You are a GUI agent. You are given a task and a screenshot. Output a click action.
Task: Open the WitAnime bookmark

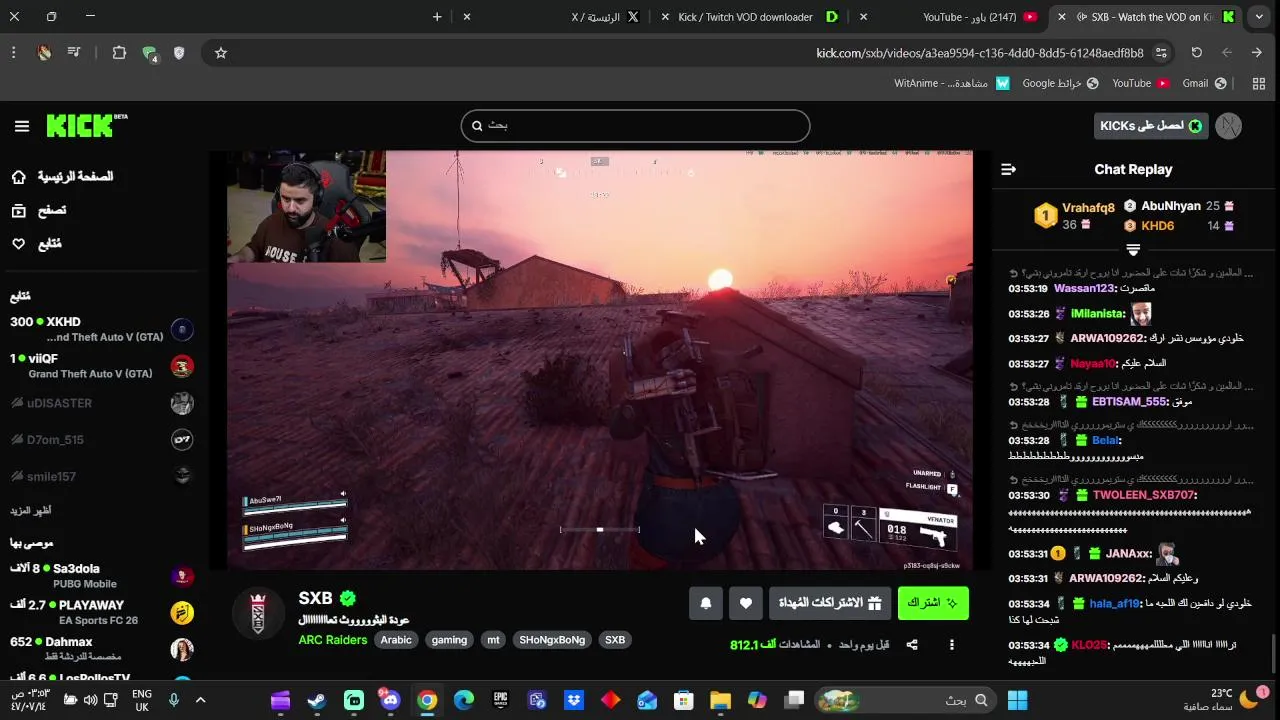pos(952,83)
